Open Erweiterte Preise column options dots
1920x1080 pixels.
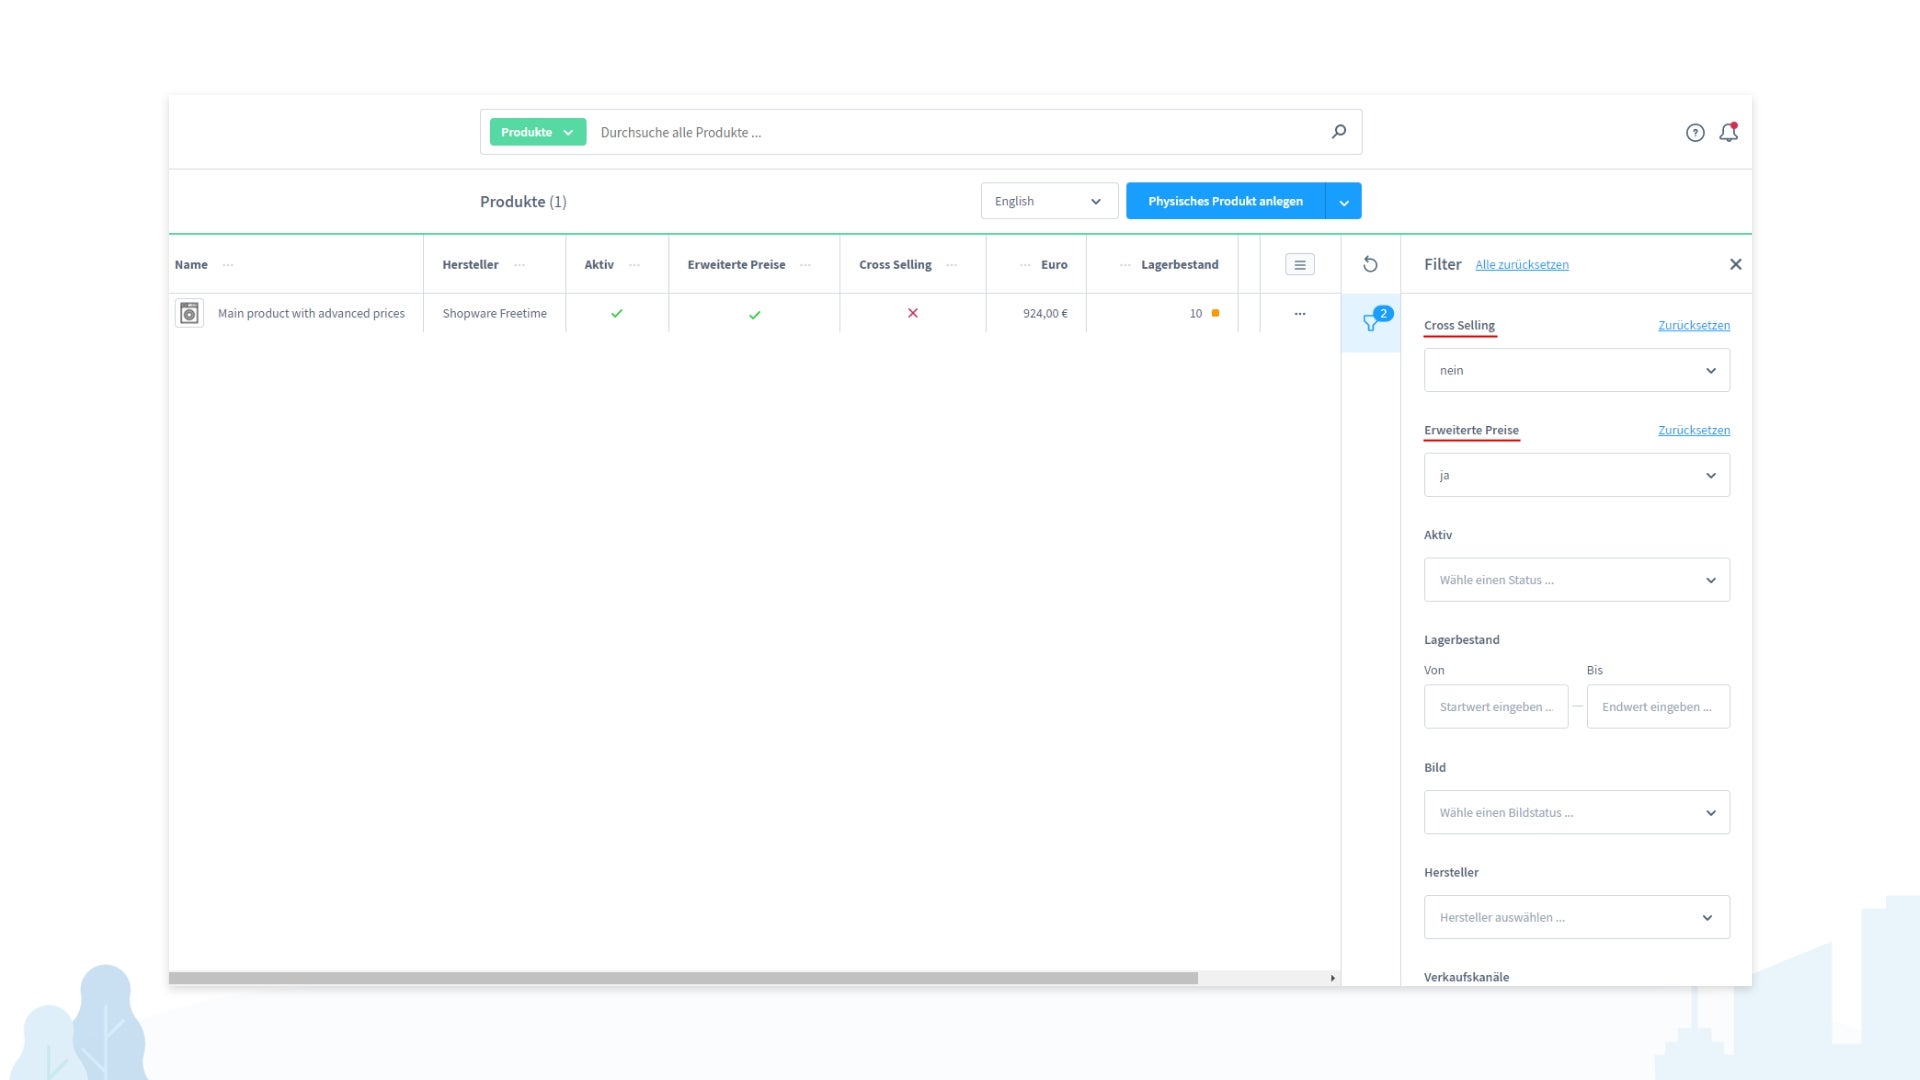(x=805, y=265)
